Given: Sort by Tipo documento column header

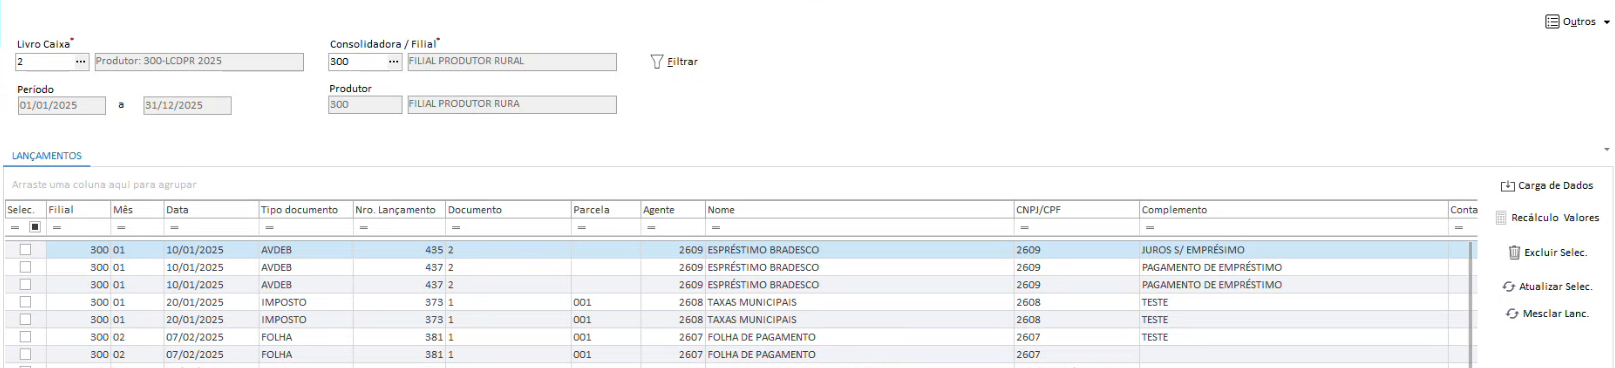Looking at the screenshot, I should click(306, 210).
